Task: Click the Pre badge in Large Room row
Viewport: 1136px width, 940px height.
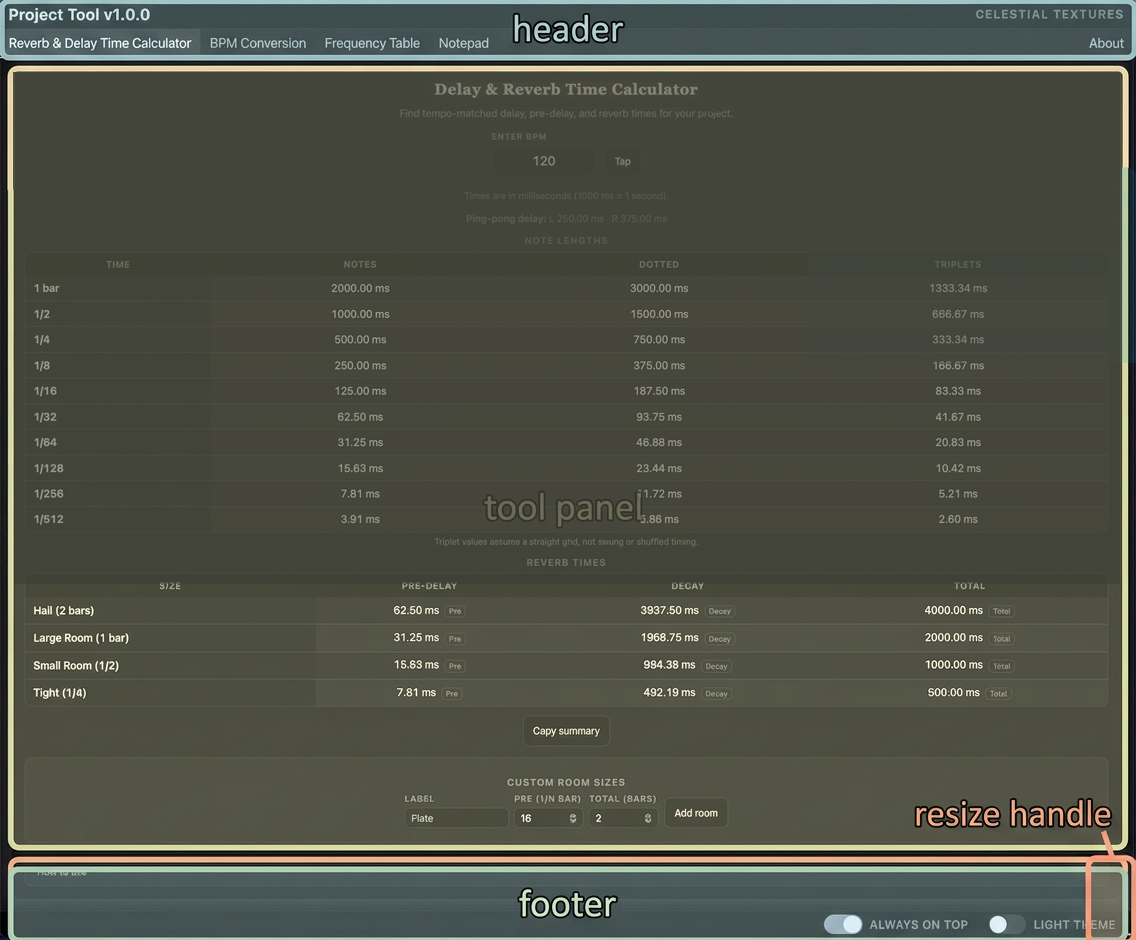Action: [455, 639]
